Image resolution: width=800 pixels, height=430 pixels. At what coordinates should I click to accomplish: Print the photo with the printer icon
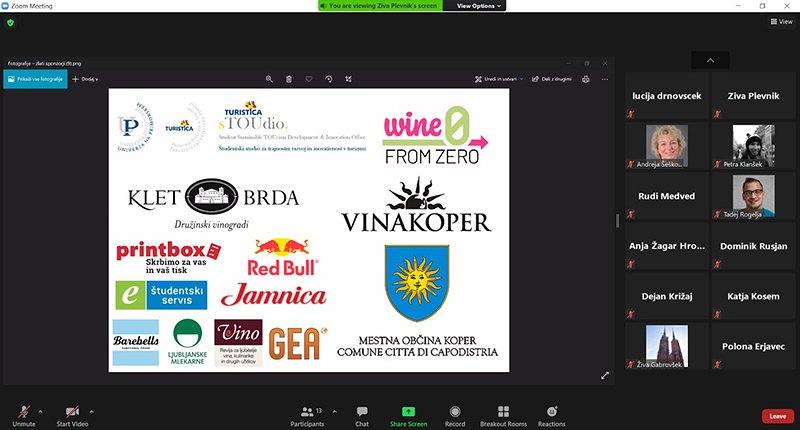coord(586,79)
